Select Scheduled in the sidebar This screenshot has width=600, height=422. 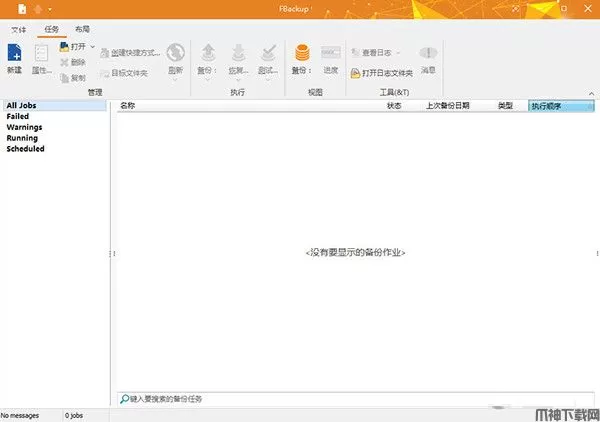[x=25, y=149]
